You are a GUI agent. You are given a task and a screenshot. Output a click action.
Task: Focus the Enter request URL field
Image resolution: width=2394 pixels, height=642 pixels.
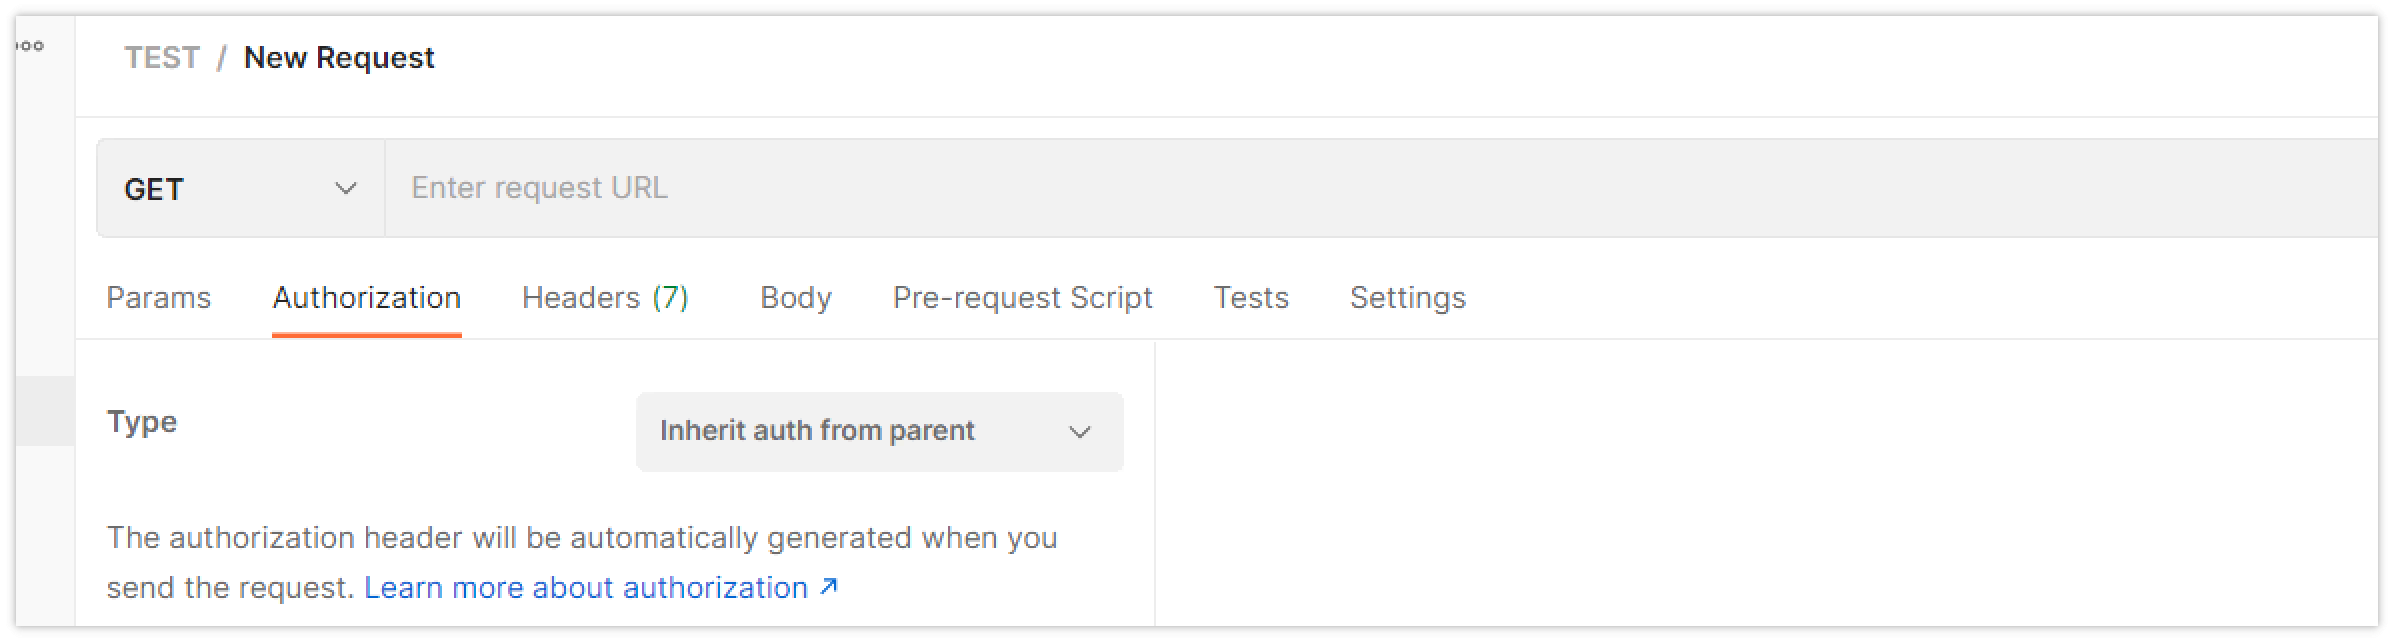click(x=1300, y=188)
